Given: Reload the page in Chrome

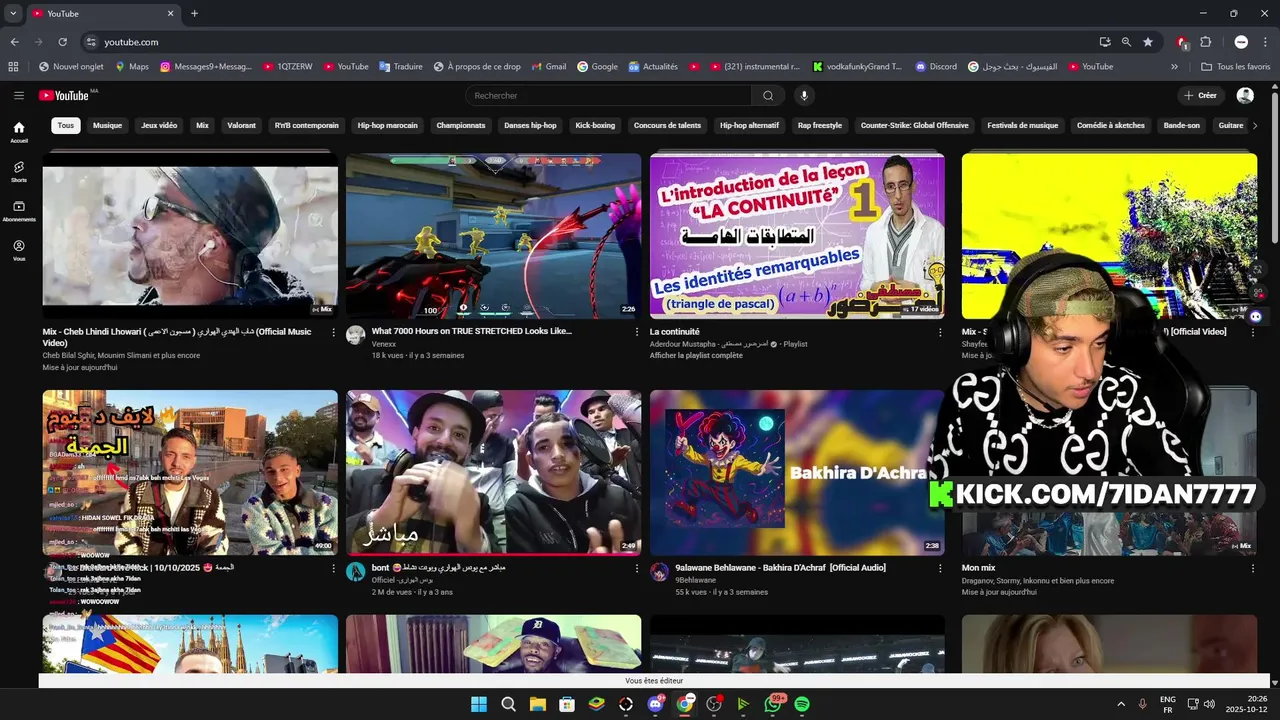Looking at the screenshot, I should pyautogui.click(x=62, y=42).
